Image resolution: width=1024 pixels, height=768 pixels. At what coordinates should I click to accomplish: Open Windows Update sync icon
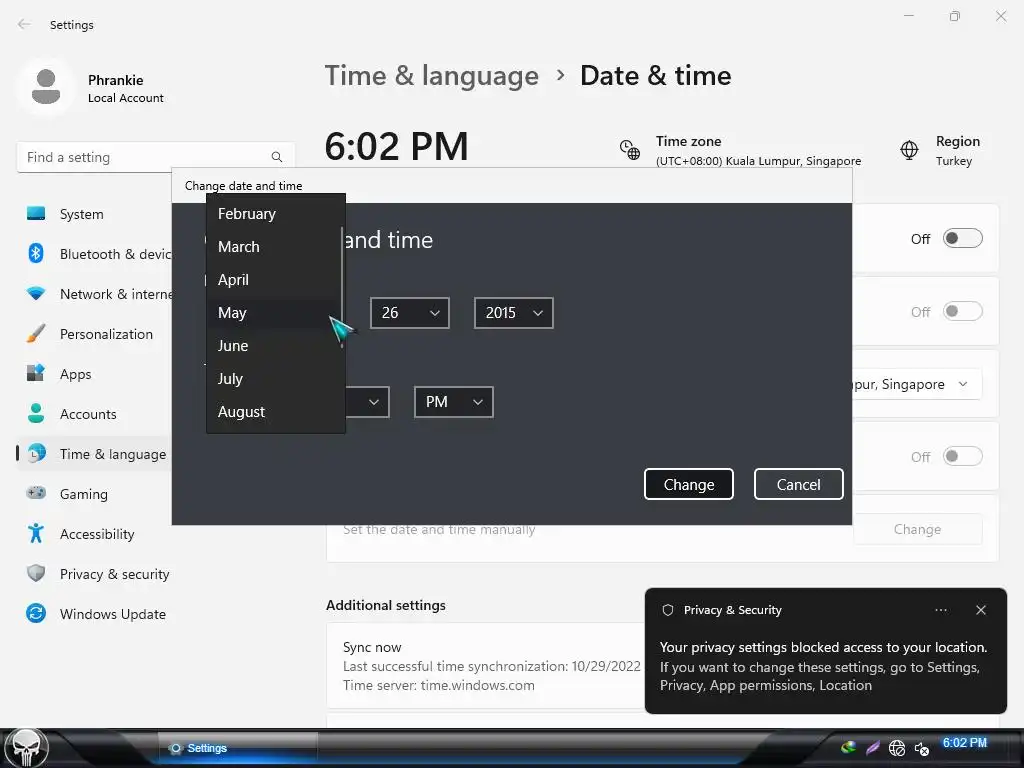click(36, 613)
